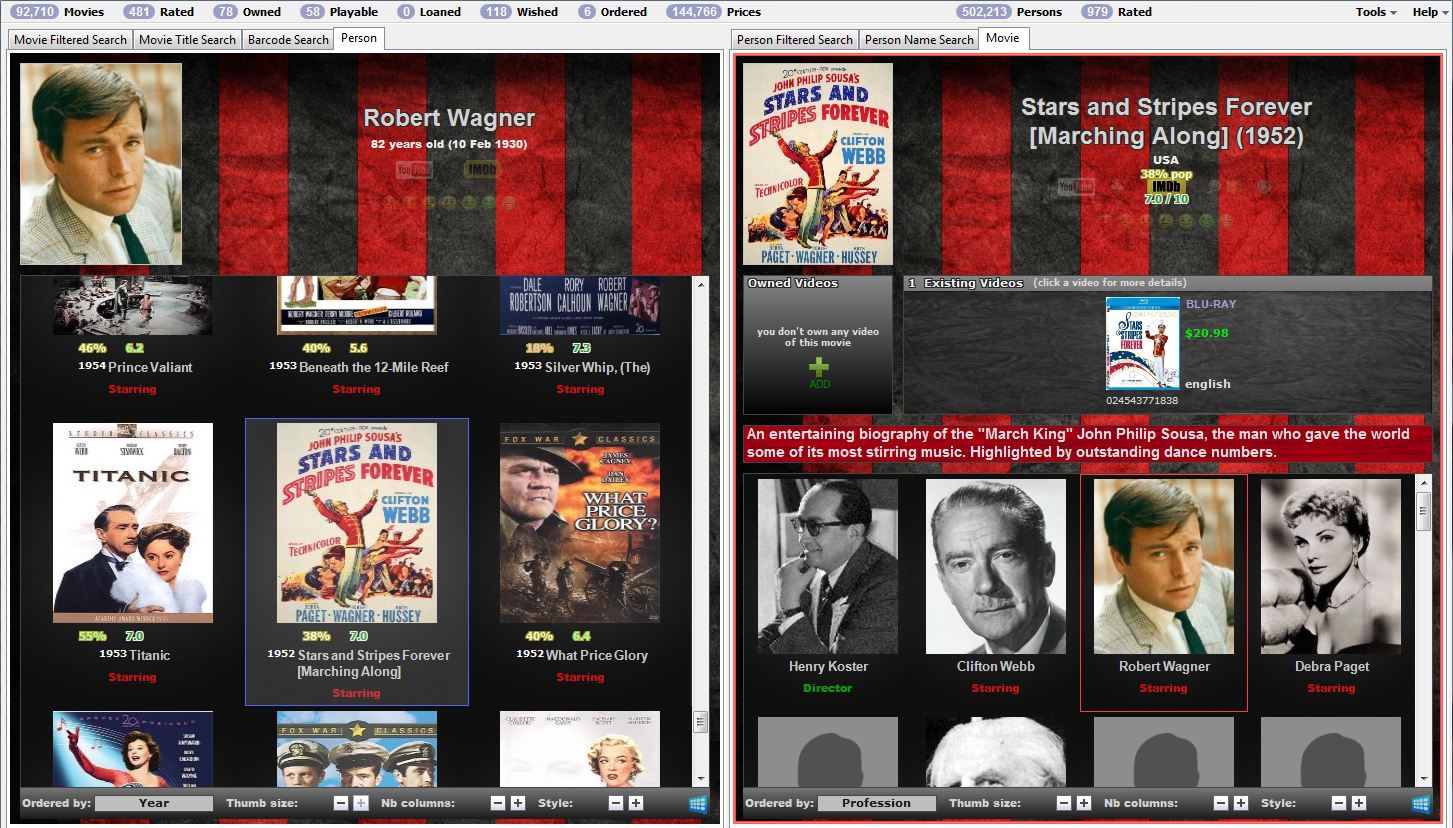1453x828 pixels.
Task: Open the Tools menu
Action: click(1376, 12)
